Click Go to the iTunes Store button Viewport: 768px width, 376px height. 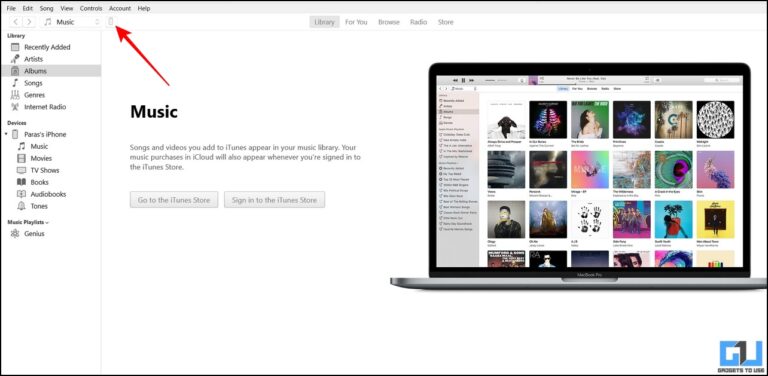coord(174,200)
